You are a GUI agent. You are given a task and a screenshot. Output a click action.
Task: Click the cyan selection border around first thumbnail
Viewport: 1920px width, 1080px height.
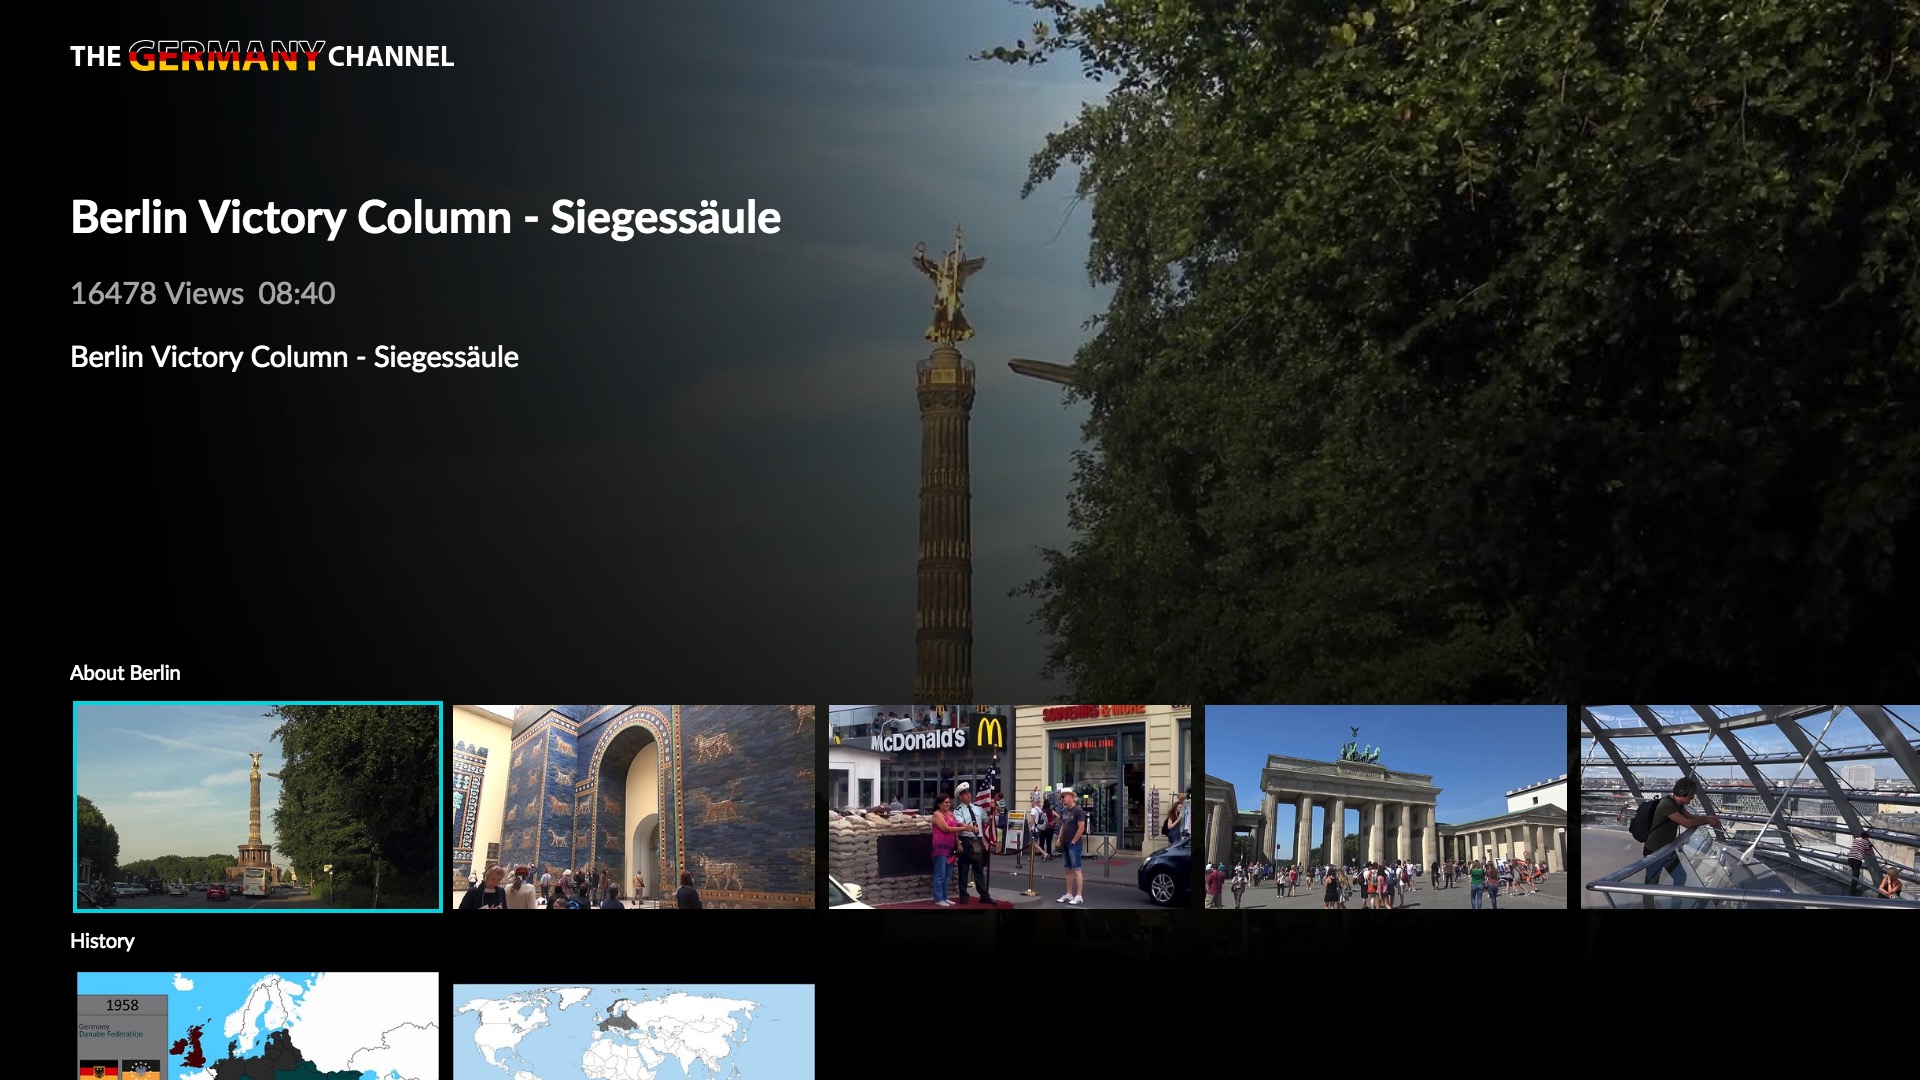256,703
